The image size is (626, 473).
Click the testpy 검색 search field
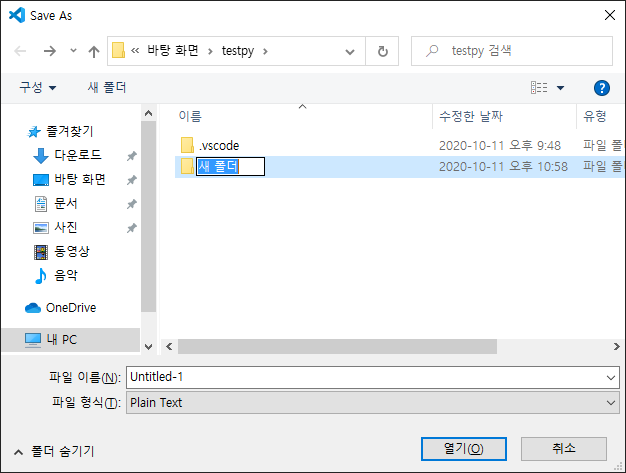(512, 51)
